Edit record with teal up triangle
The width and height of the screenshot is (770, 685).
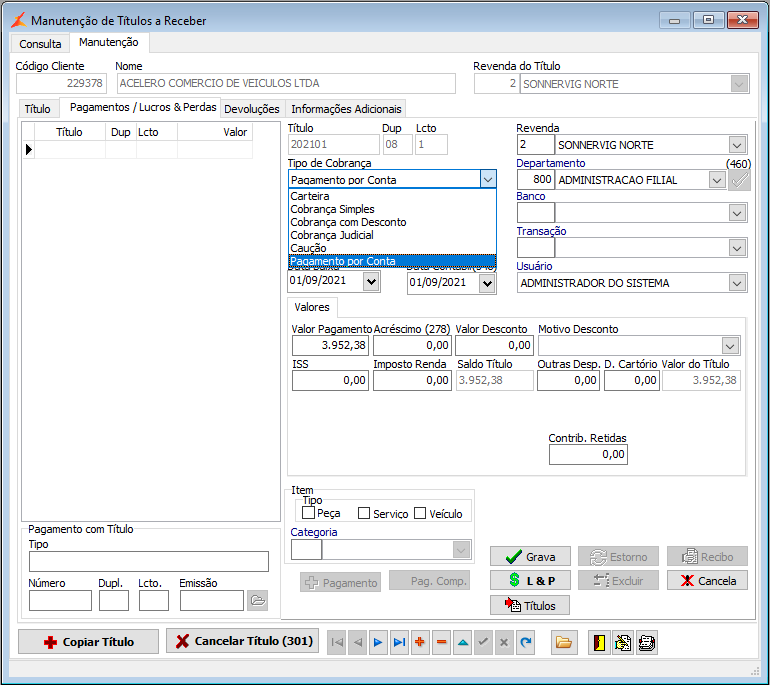click(x=463, y=642)
